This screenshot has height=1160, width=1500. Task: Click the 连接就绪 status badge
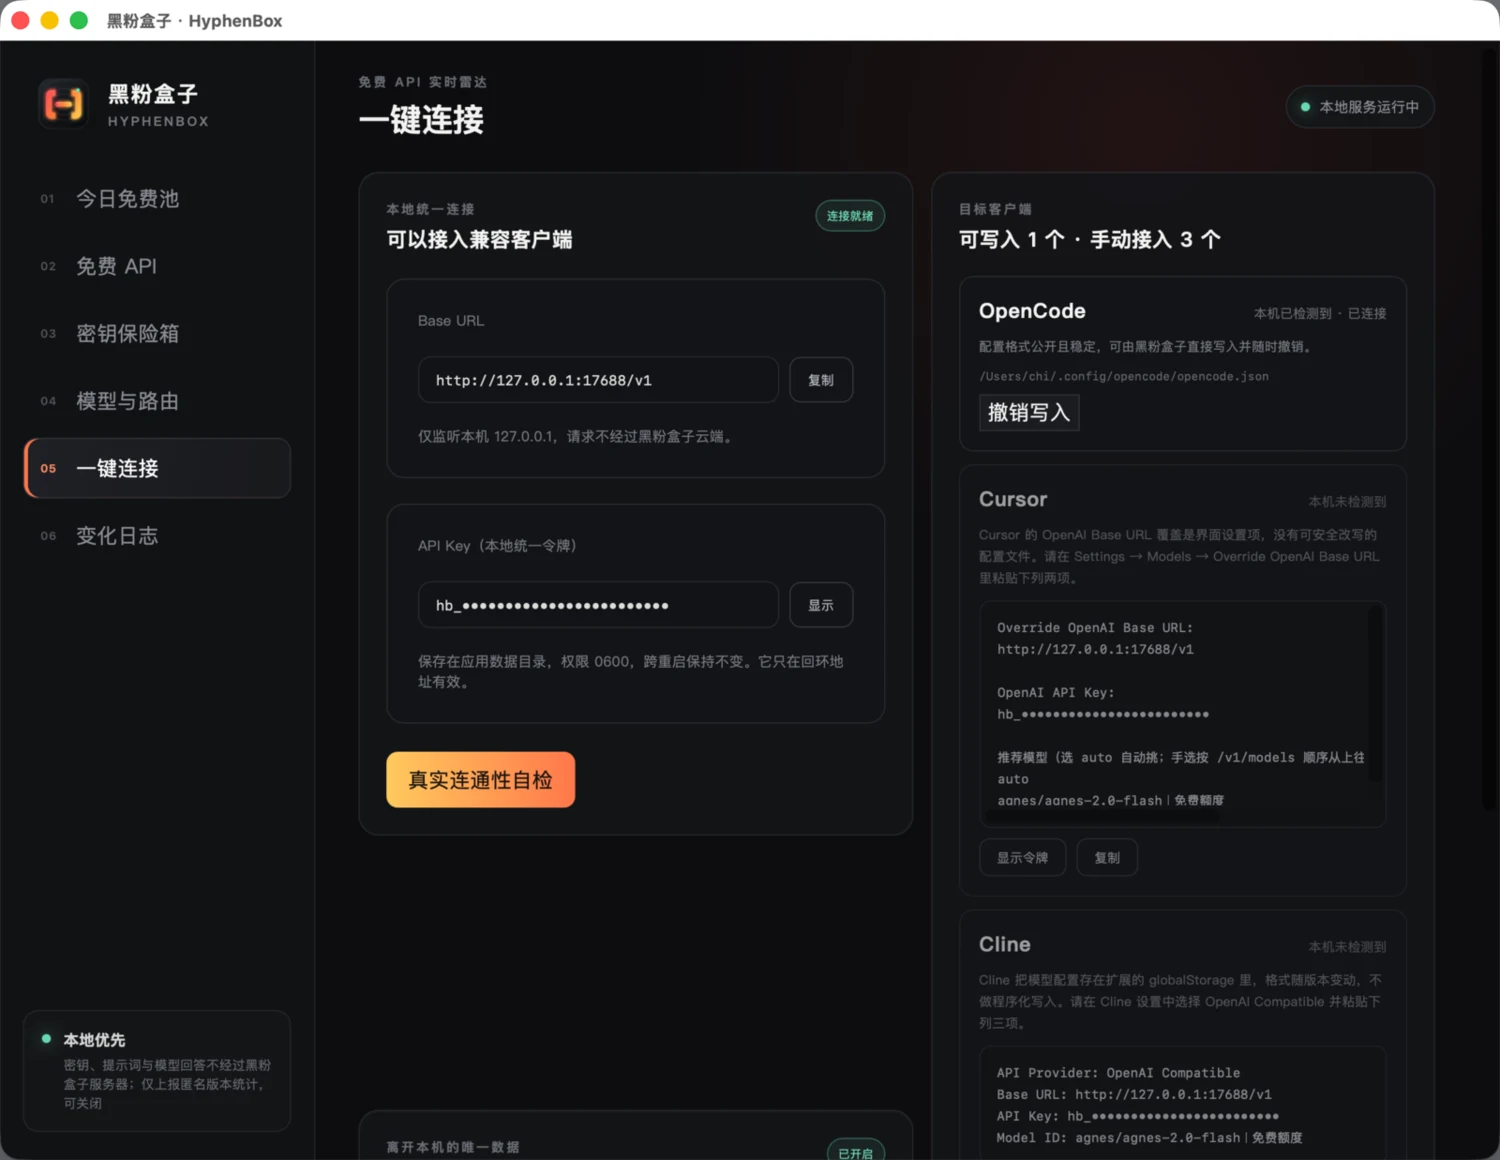[x=850, y=216]
